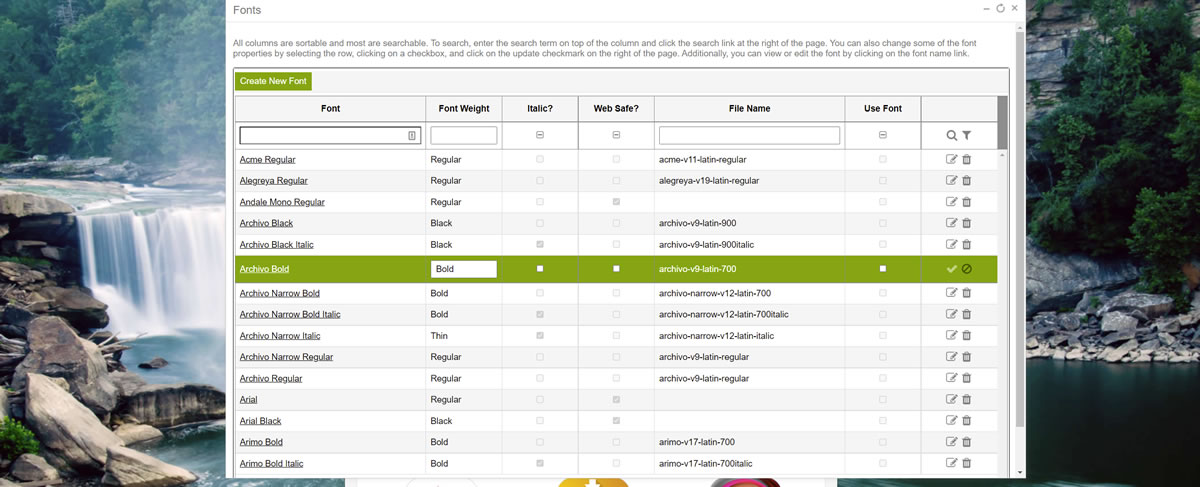Click the funnel filter icon in filter row

[967, 135]
